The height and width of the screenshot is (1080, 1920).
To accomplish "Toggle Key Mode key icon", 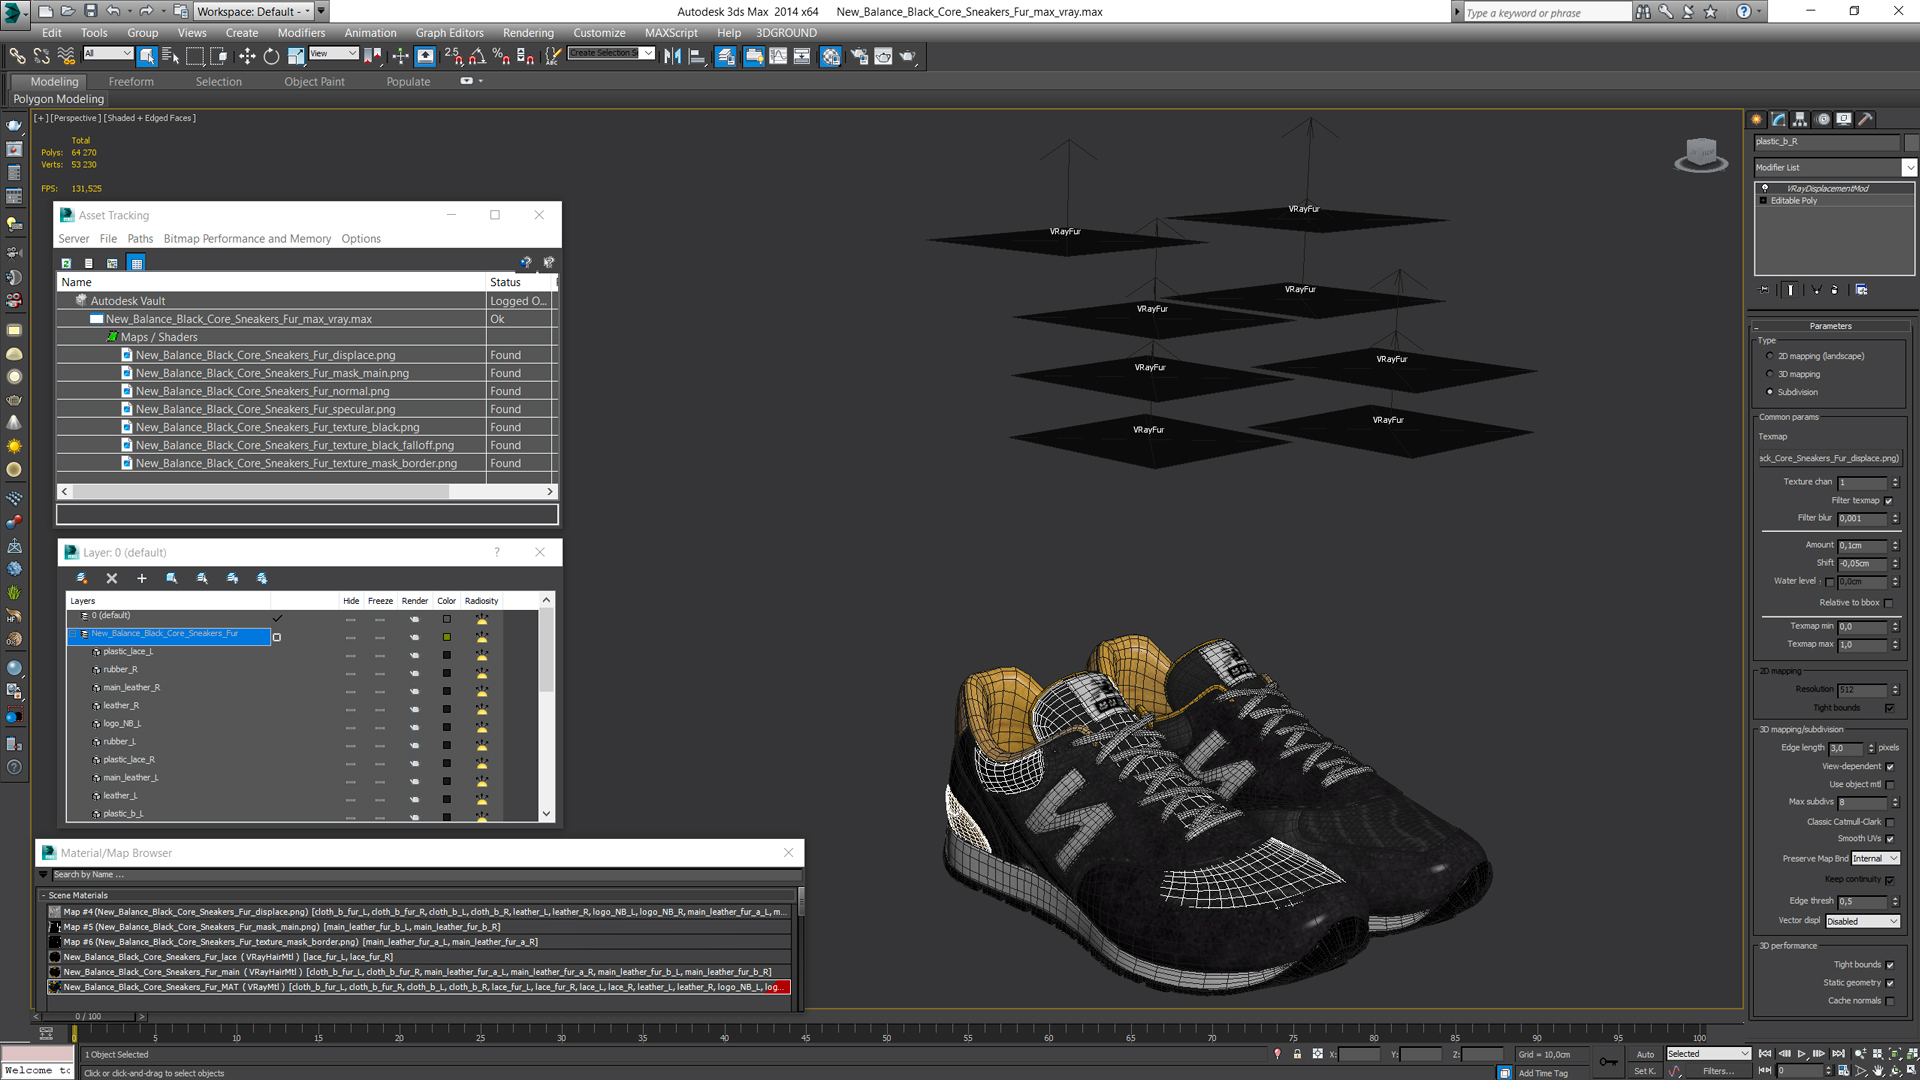I will pyautogui.click(x=1608, y=1062).
